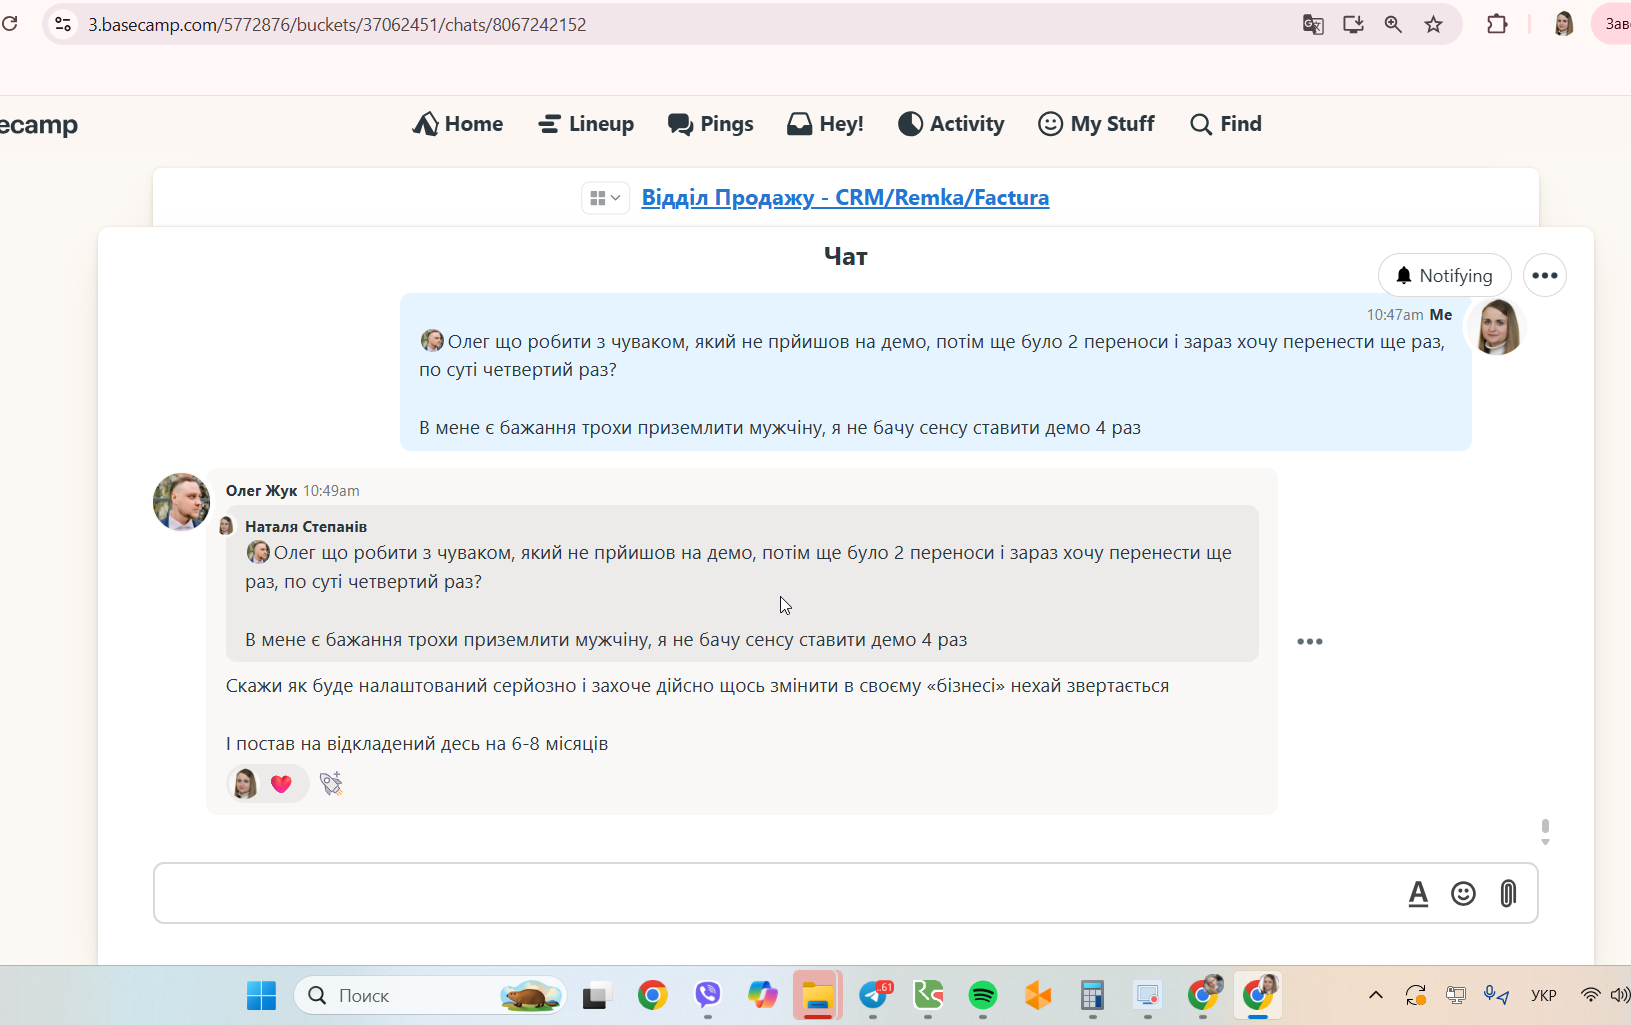Open Pings in the top navigation
The width and height of the screenshot is (1631, 1025).
point(710,124)
